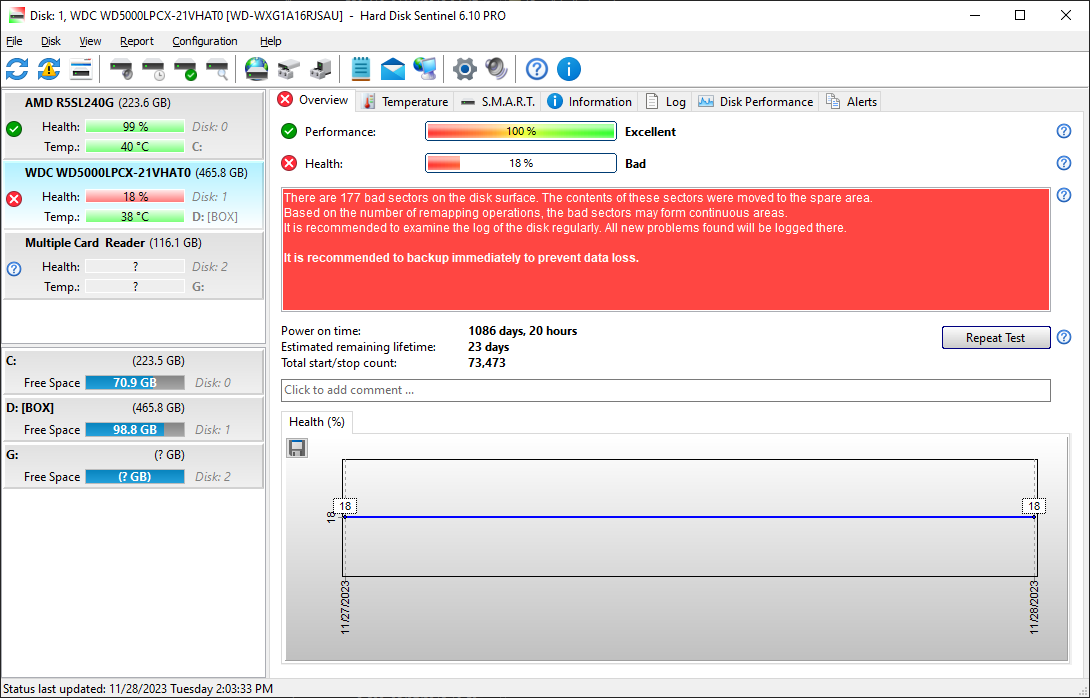Click the 'Excellent' performance rating label
Viewport: 1090px width, 698px height.
pyautogui.click(x=650, y=132)
